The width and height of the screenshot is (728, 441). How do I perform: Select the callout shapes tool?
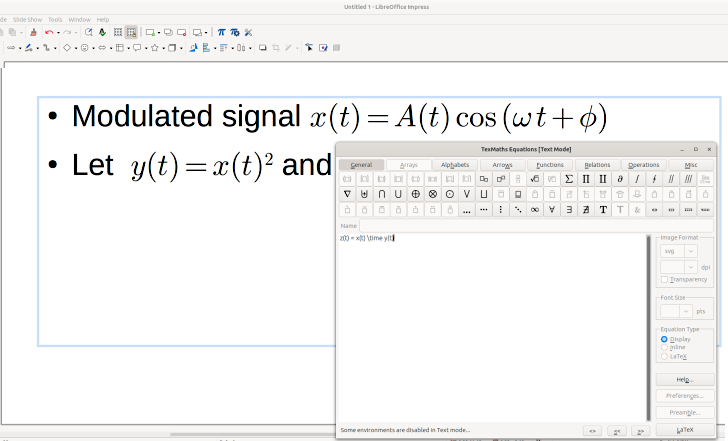tap(137, 47)
